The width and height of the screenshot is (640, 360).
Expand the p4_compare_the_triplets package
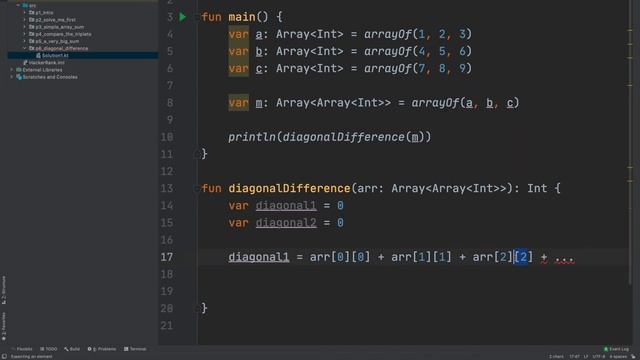point(24,34)
